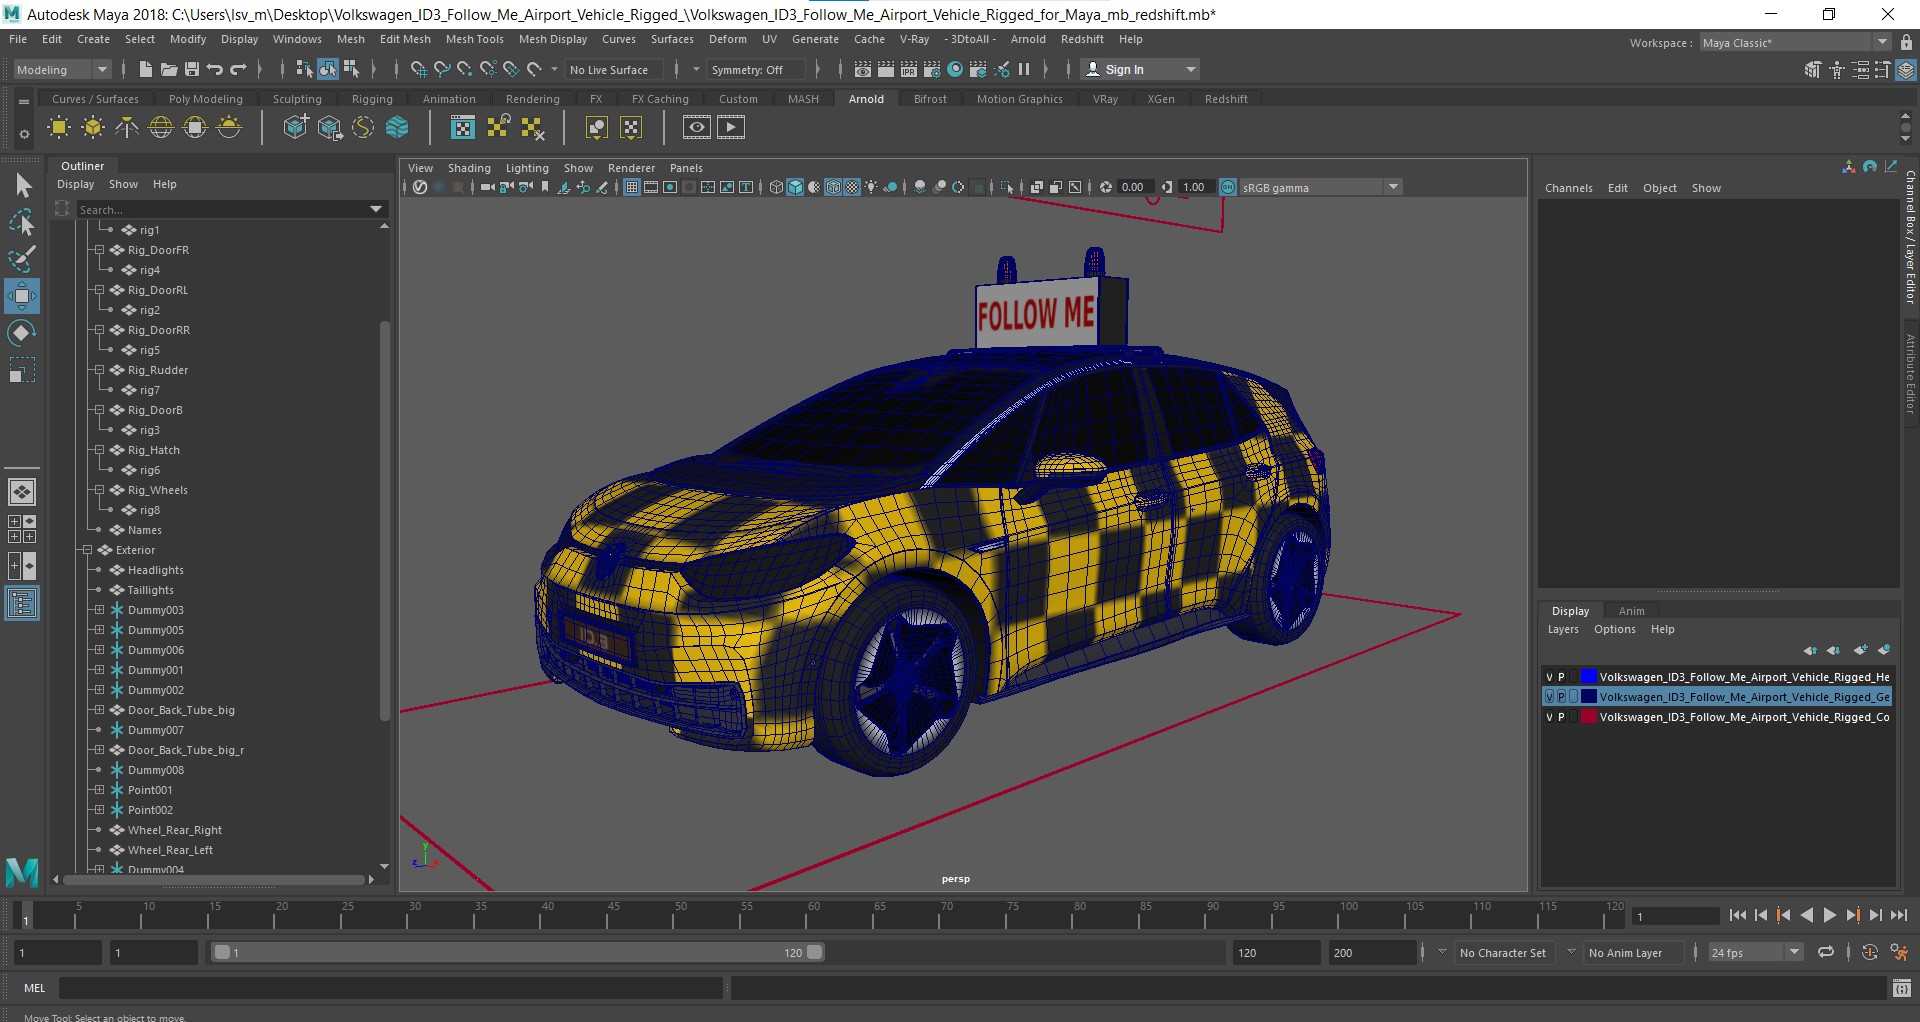This screenshot has height=1022, width=1920.
Task: Open the Channel Box Channels menu
Action: 1568,188
